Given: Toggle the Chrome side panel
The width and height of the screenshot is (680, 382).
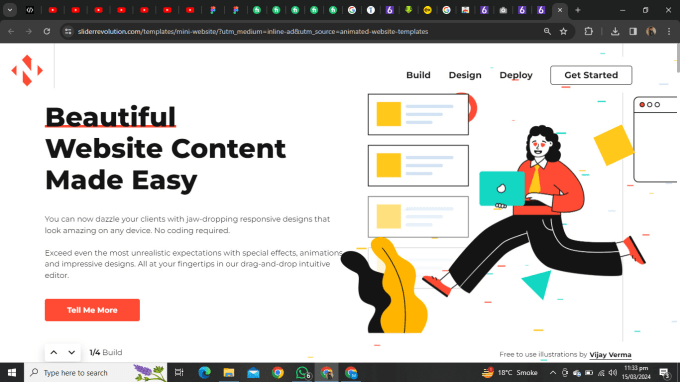Looking at the screenshot, I should point(633,31).
